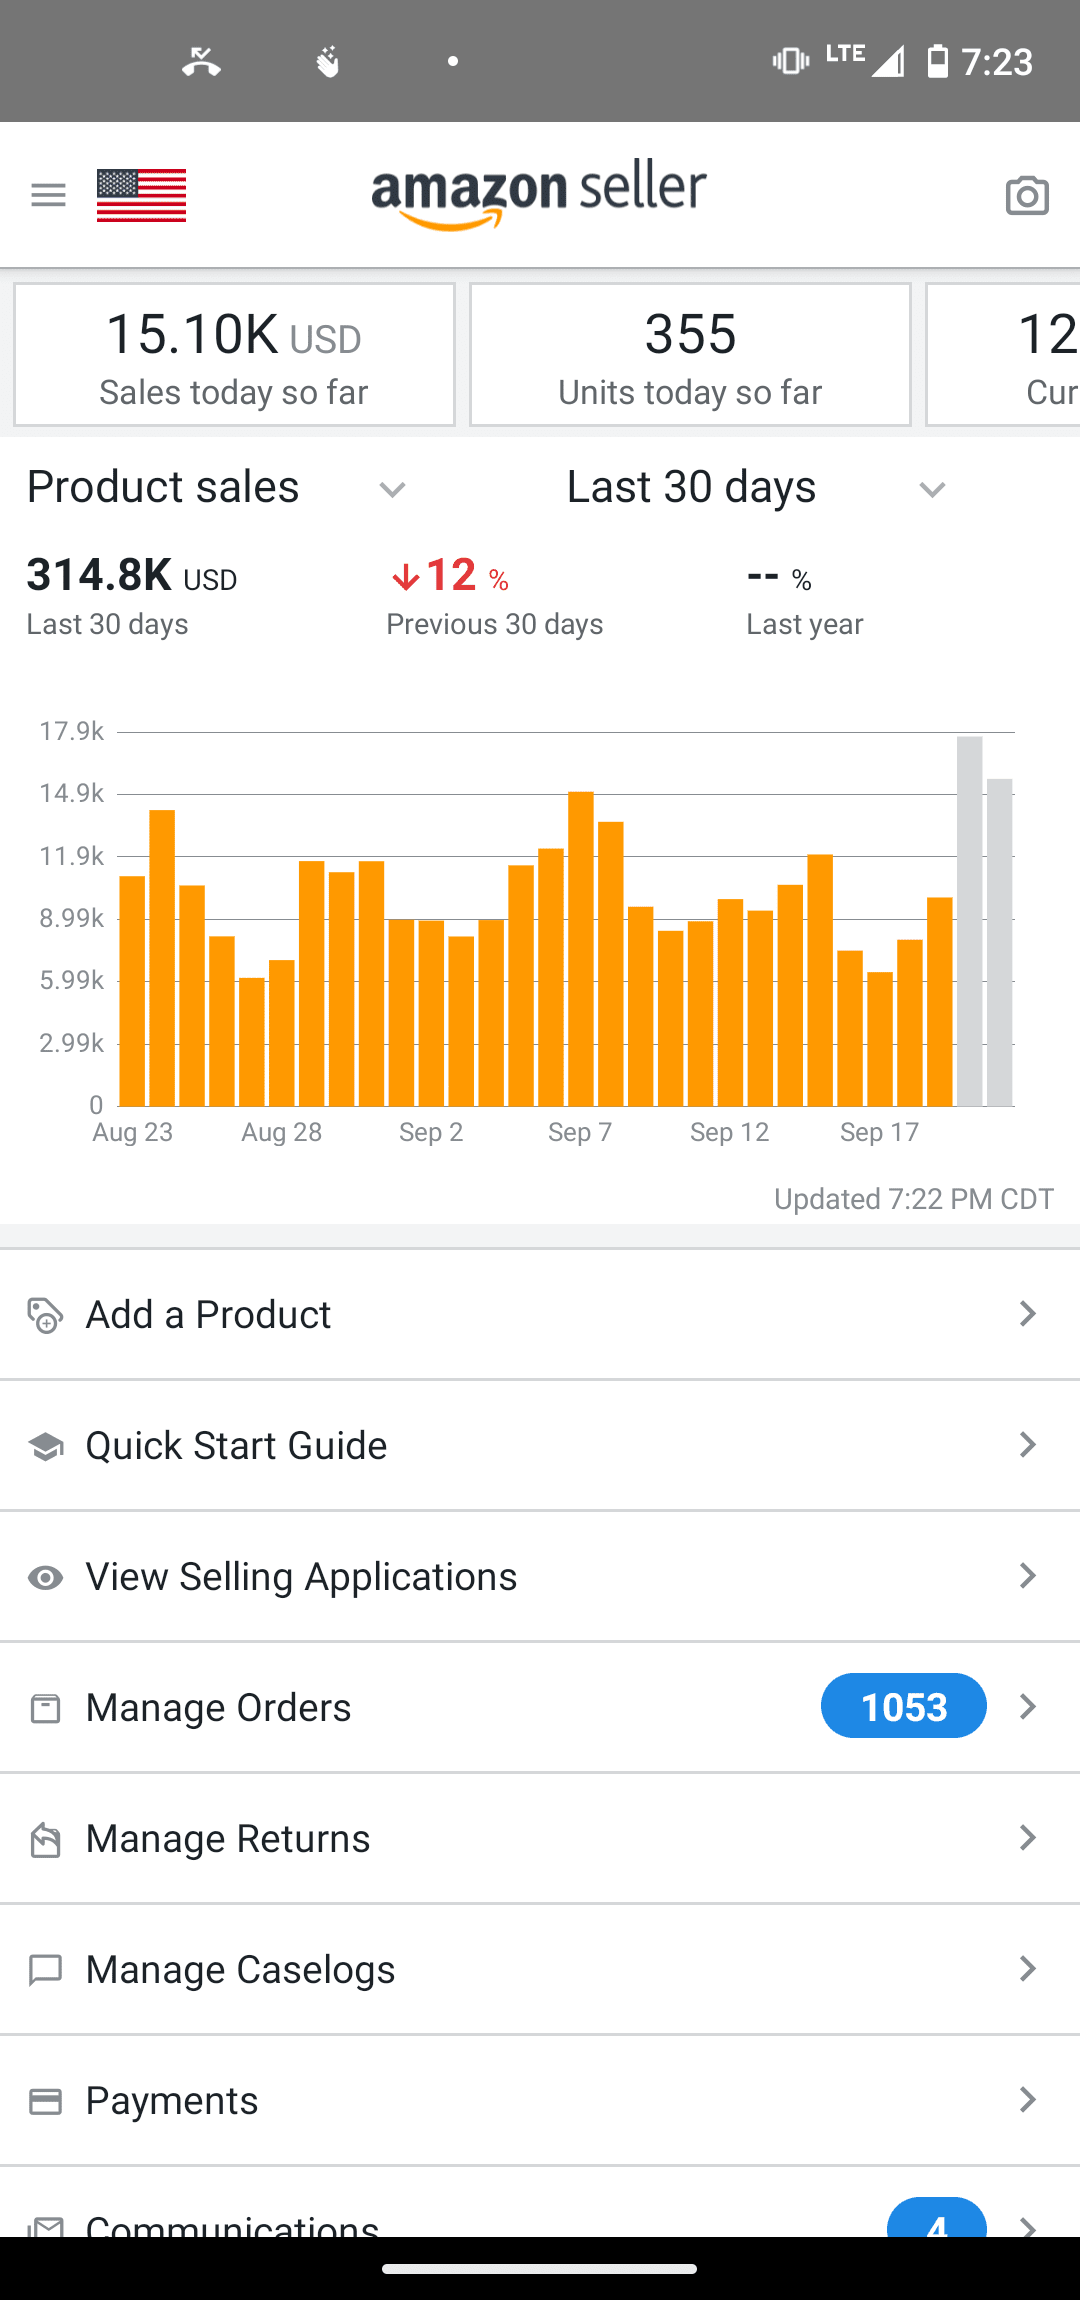Tap the Payments credit card icon
Image resolution: width=1080 pixels, height=2300 pixels.
[45, 2101]
